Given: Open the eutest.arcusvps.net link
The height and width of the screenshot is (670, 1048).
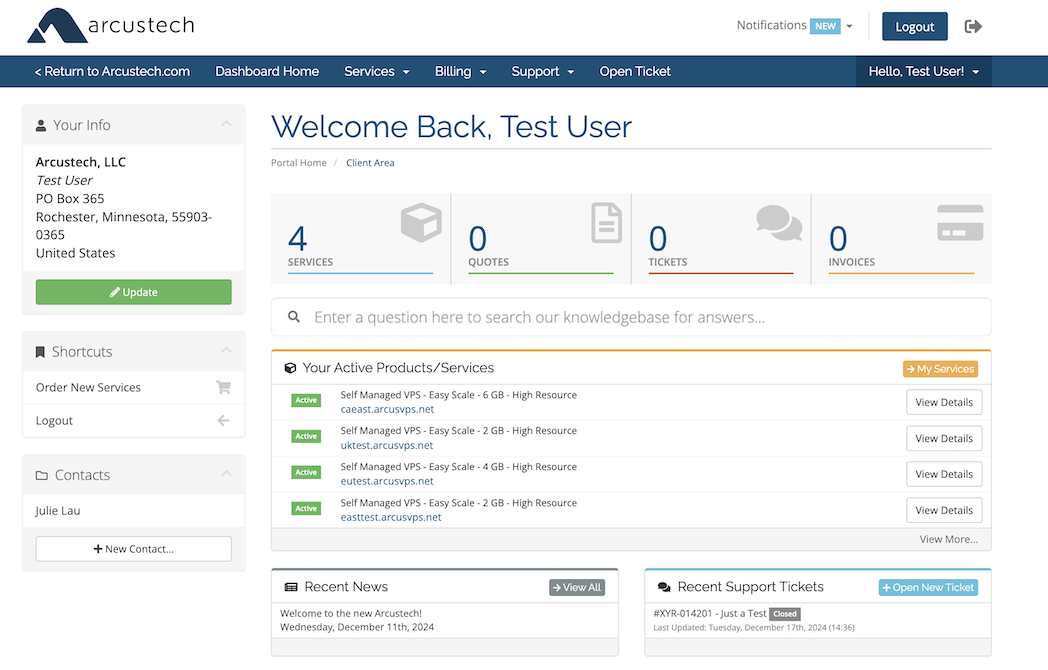Looking at the screenshot, I should (x=387, y=481).
